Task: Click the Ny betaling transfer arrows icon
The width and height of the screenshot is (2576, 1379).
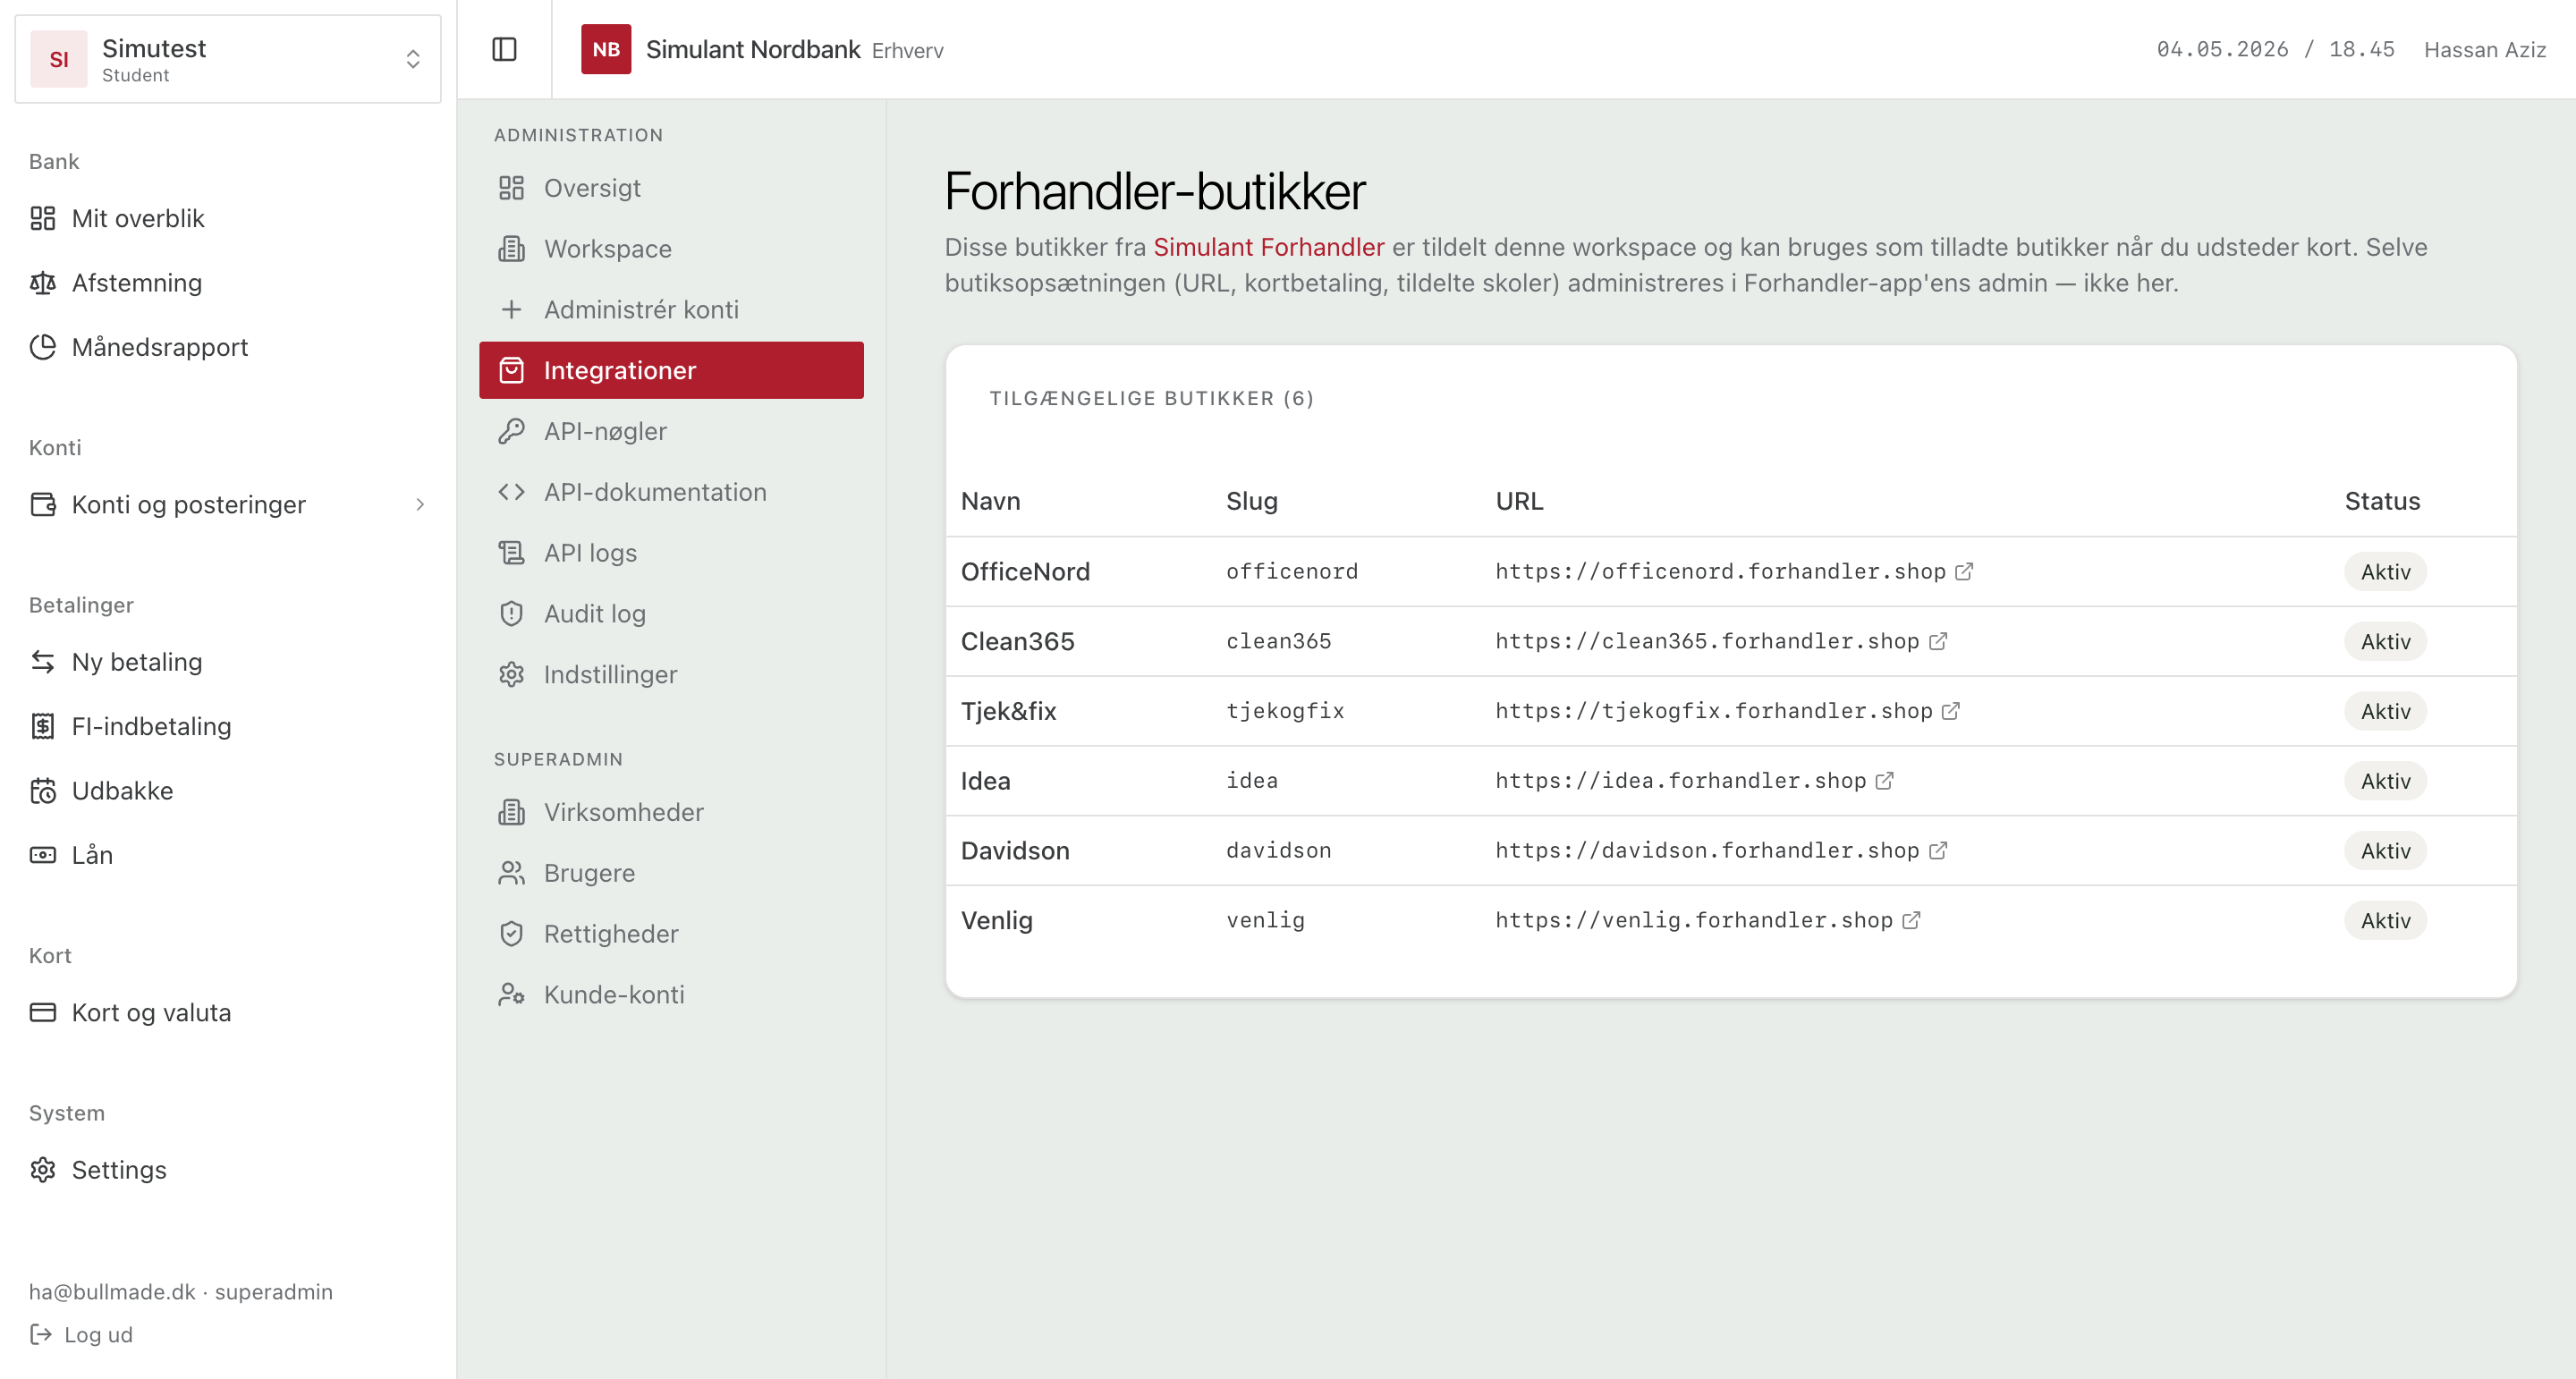Action: coord(43,662)
